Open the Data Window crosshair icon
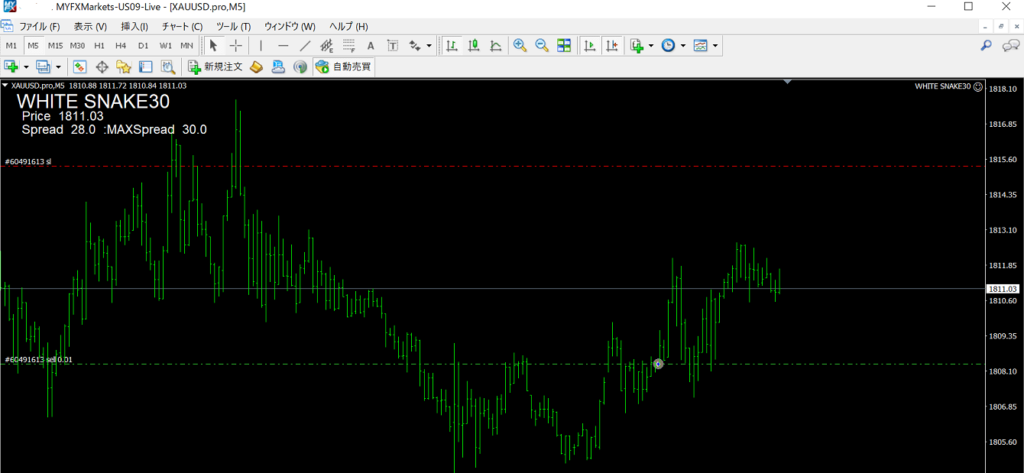The width and height of the screenshot is (1024, 473). click(x=102, y=67)
